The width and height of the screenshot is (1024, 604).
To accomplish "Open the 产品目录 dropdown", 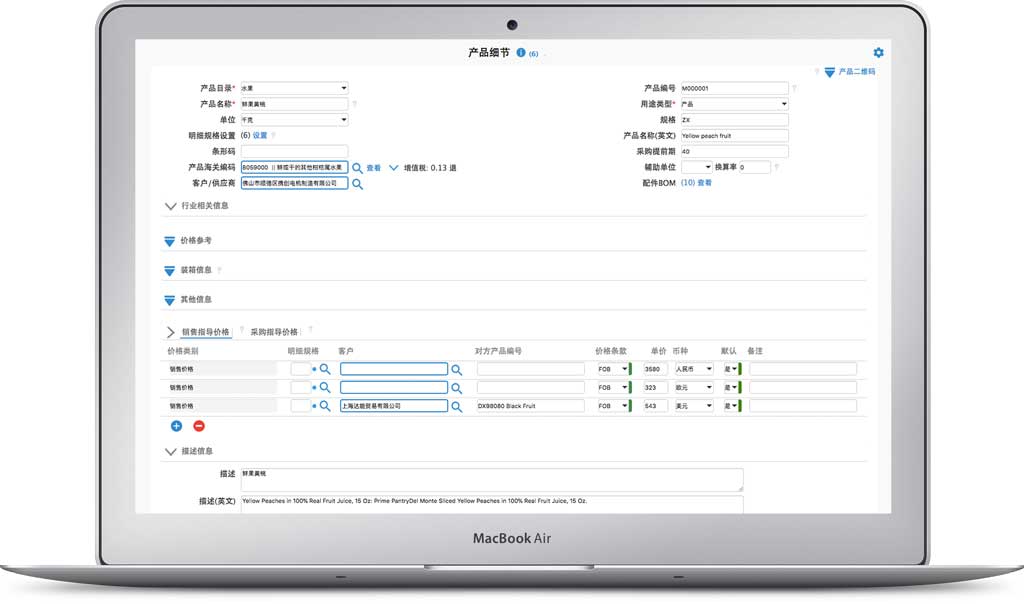I will click(x=294, y=88).
